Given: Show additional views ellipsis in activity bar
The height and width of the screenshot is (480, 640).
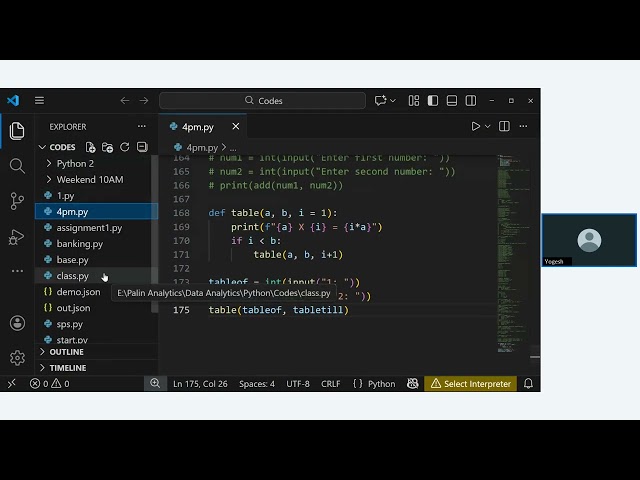Looking at the screenshot, I should 17,271.
